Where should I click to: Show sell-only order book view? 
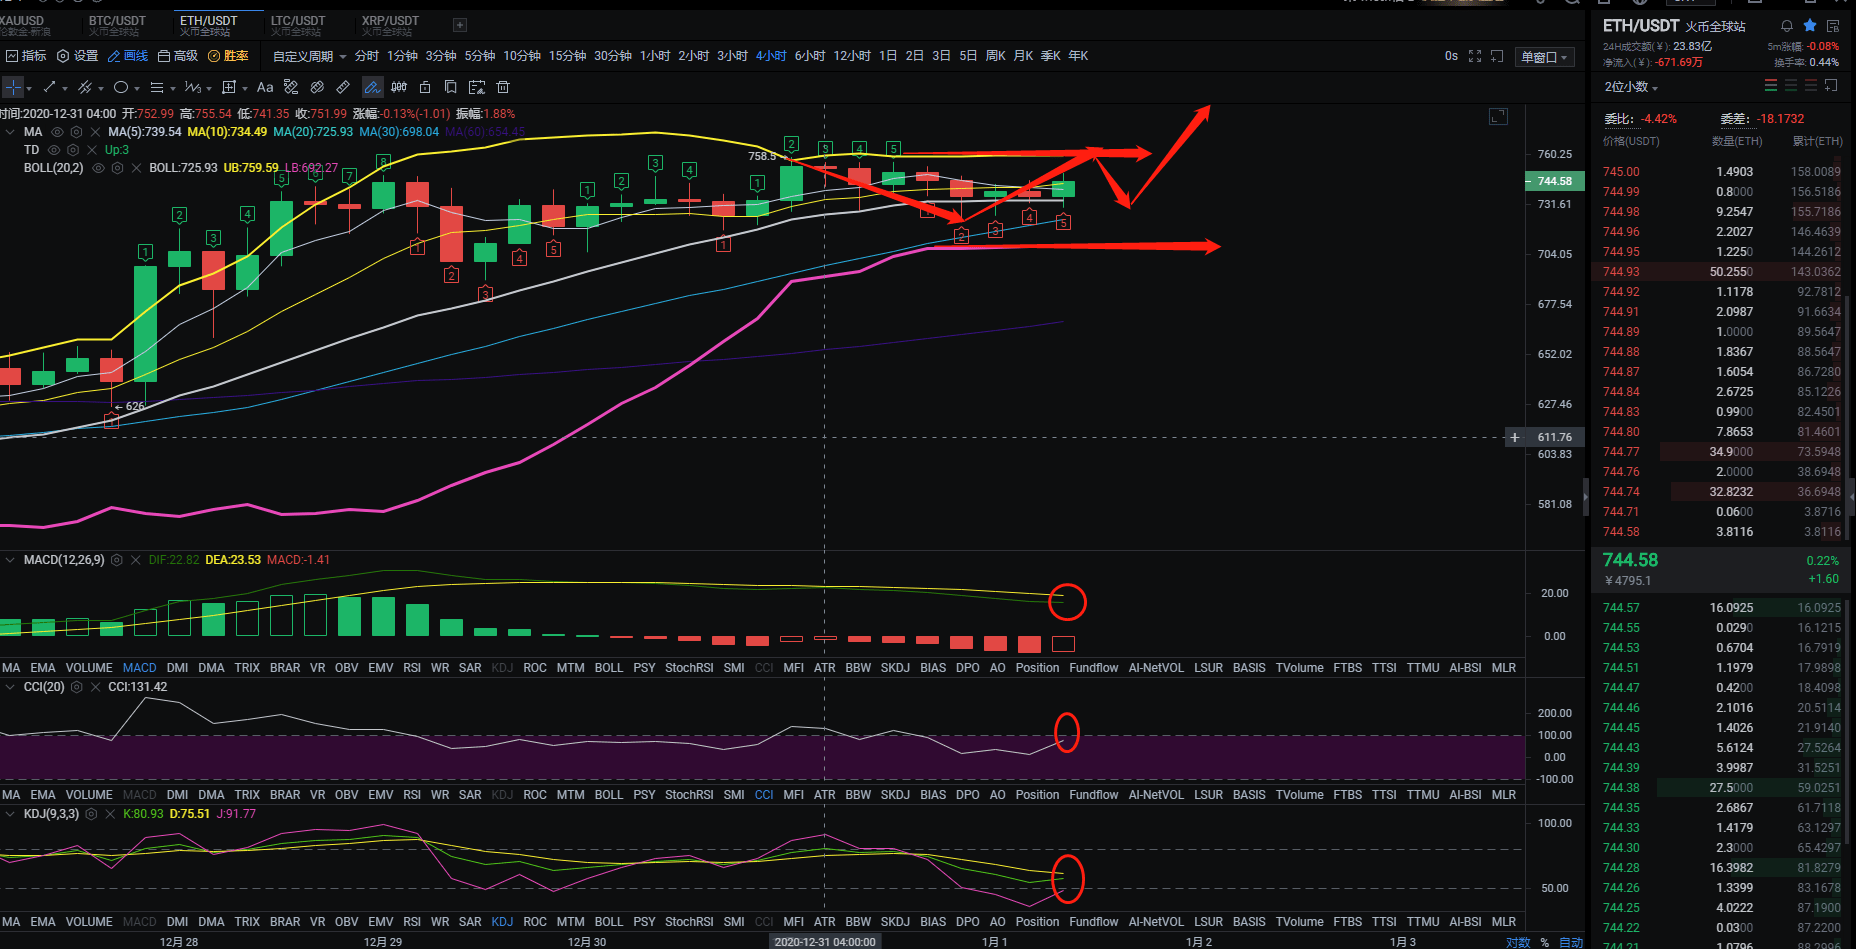coord(1811,86)
